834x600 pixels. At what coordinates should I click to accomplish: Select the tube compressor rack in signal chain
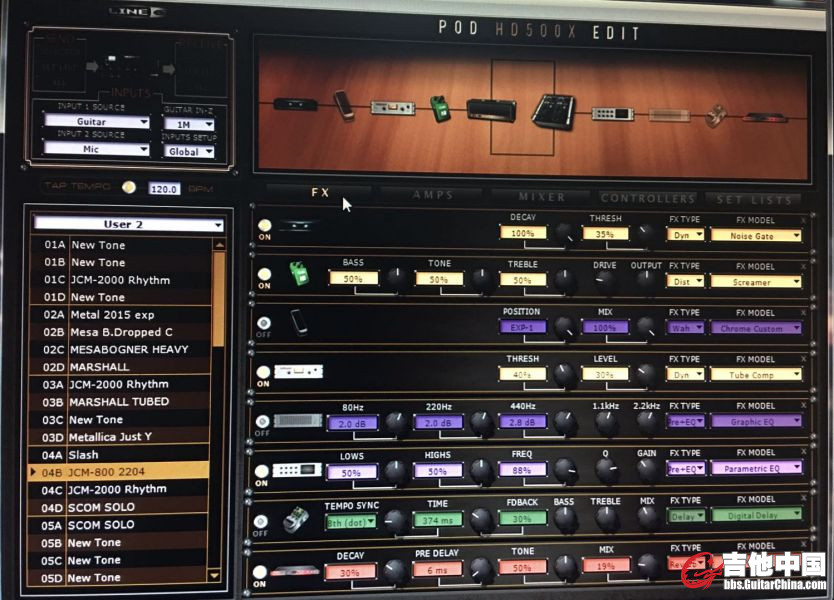click(x=393, y=108)
